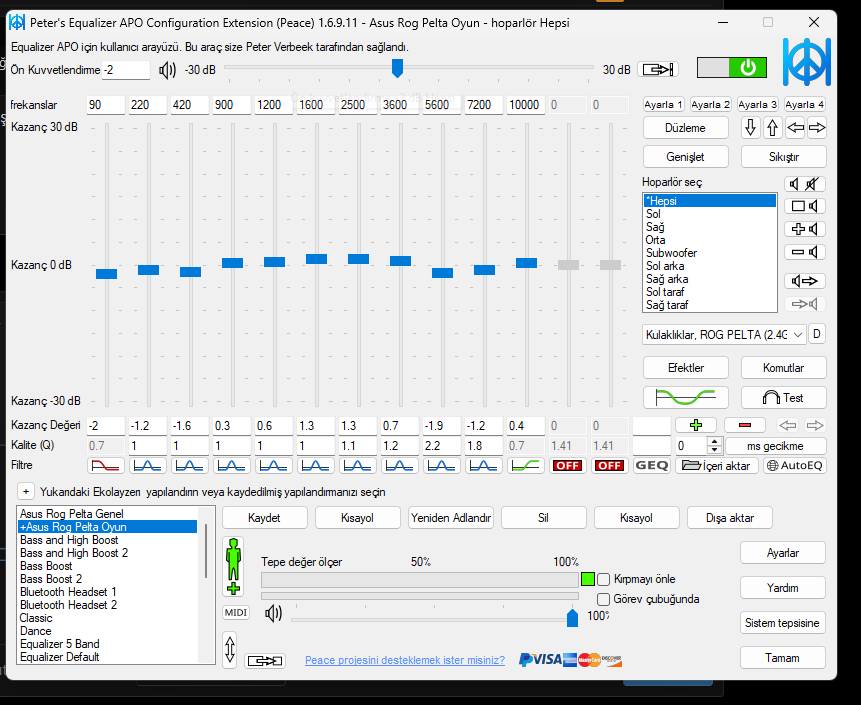
Task: Open filter type icon for 5600 Hz band
Action: click(x=442, y=466)
